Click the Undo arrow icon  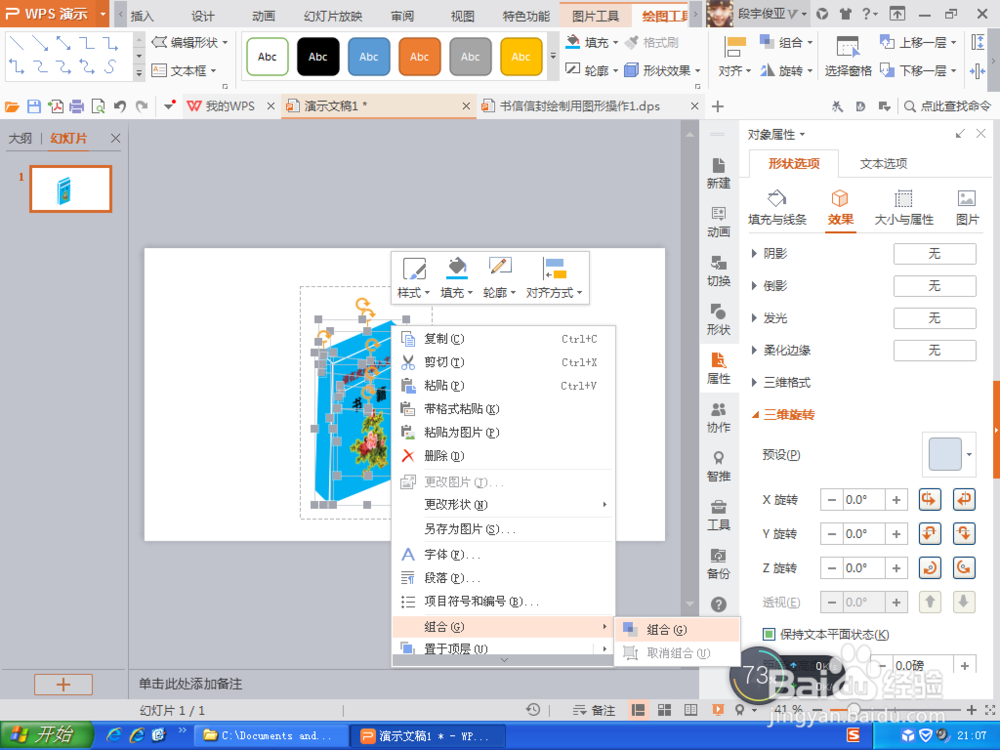[x=119, y=107]
